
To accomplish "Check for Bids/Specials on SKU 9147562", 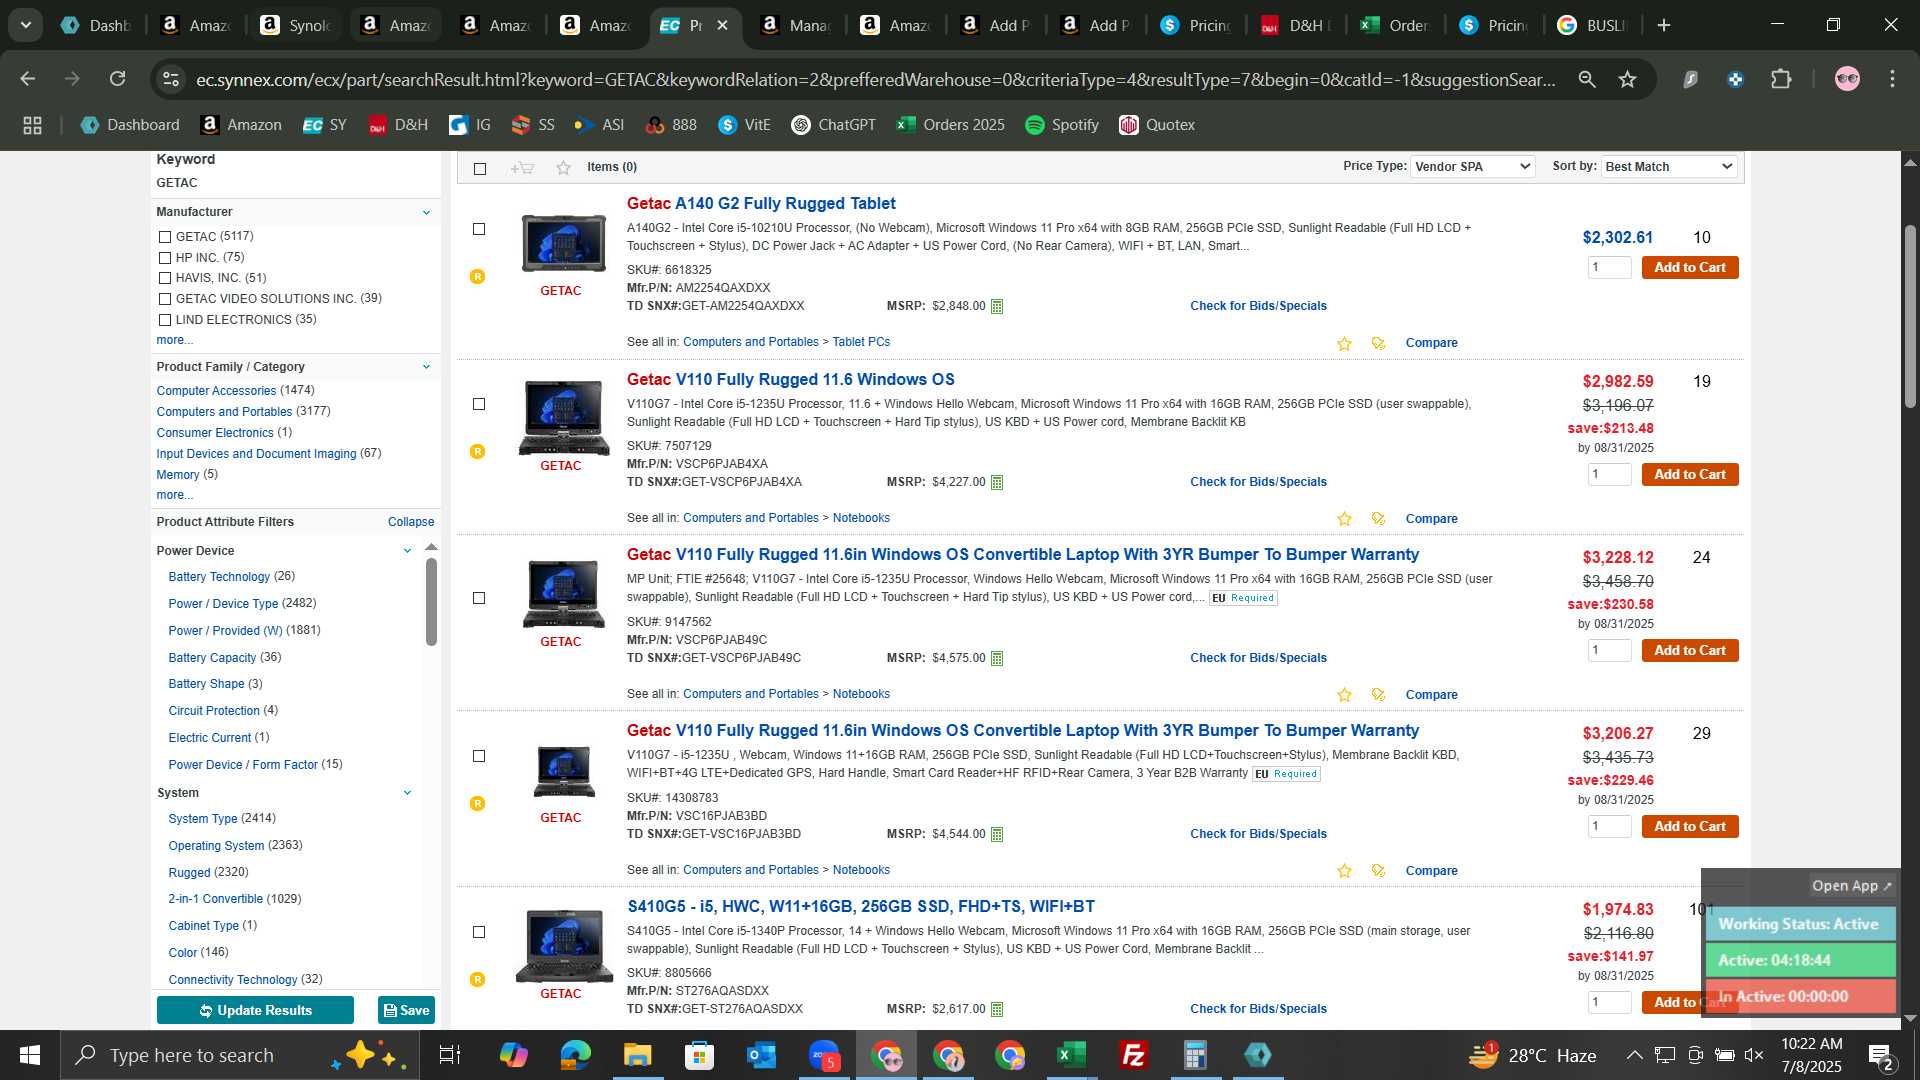I will pos(1258,658).
